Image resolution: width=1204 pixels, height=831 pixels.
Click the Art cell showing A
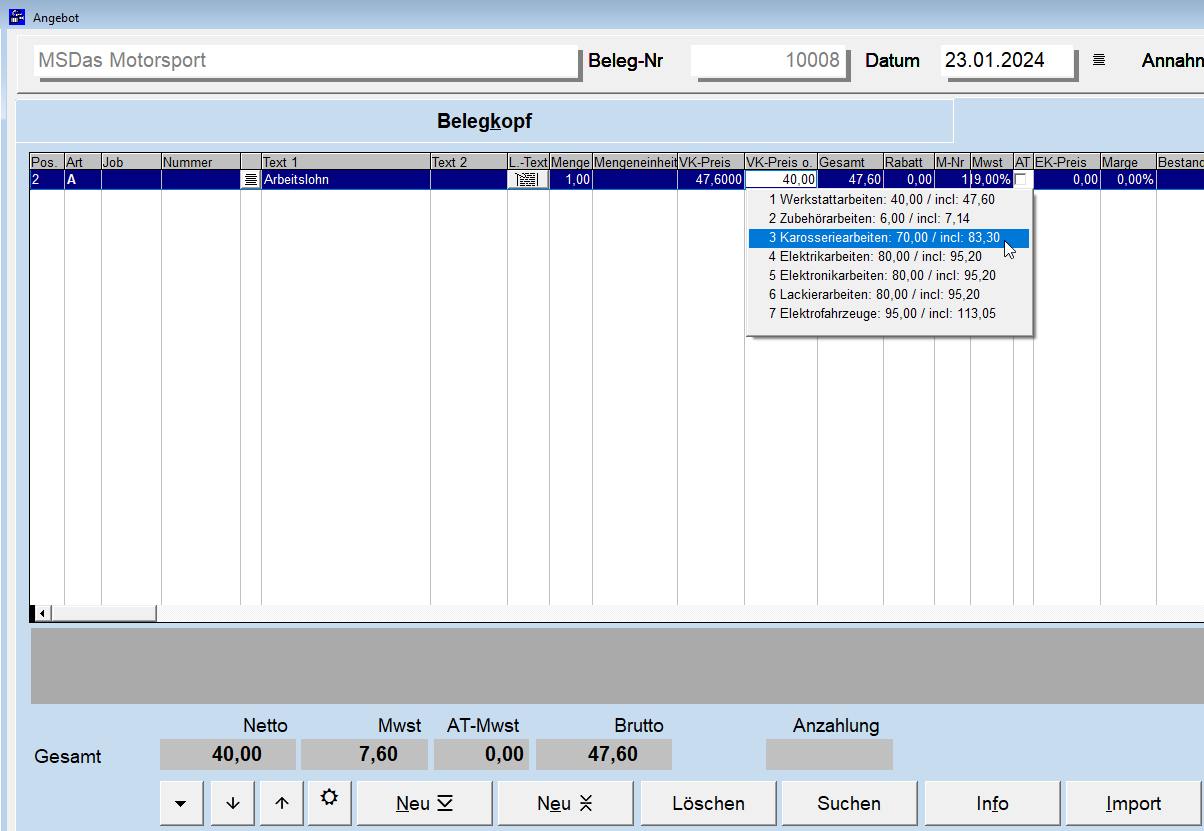click(x=83, y=180)
